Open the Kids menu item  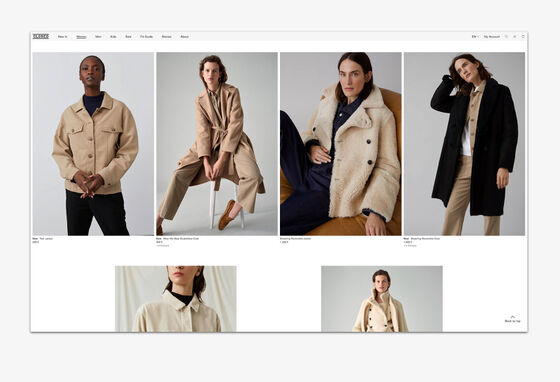pyautogui.click(x=113, y=37)
